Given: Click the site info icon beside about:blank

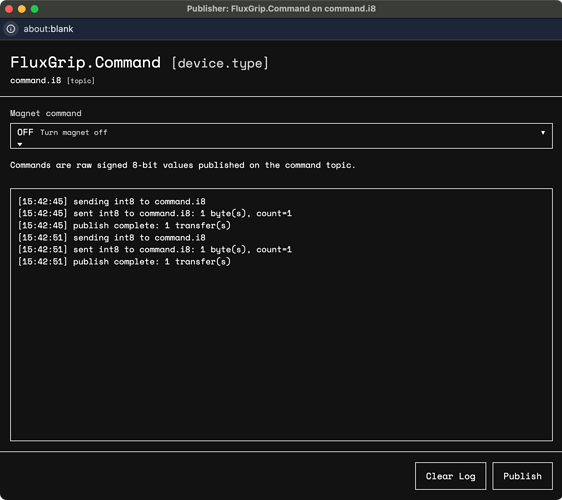Looking at the screenshot, I should coord(11,29).
